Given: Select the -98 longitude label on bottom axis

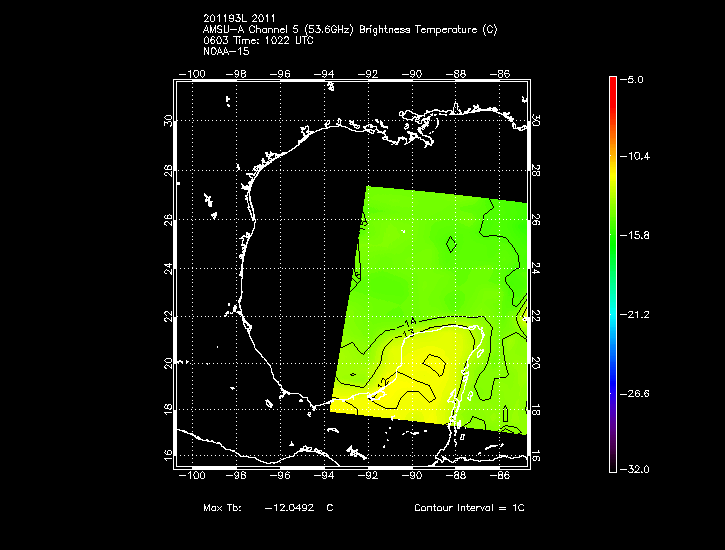Looking at the screenshot, I should 236,475.
